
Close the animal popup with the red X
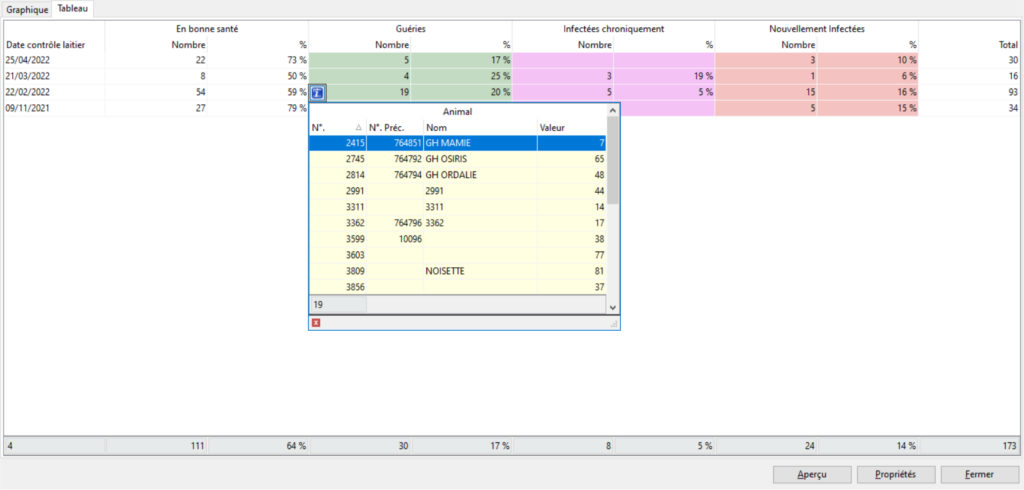[316, 323]
